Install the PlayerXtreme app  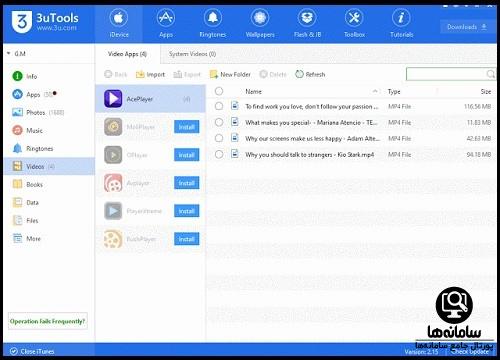click(x=187, y=211)
